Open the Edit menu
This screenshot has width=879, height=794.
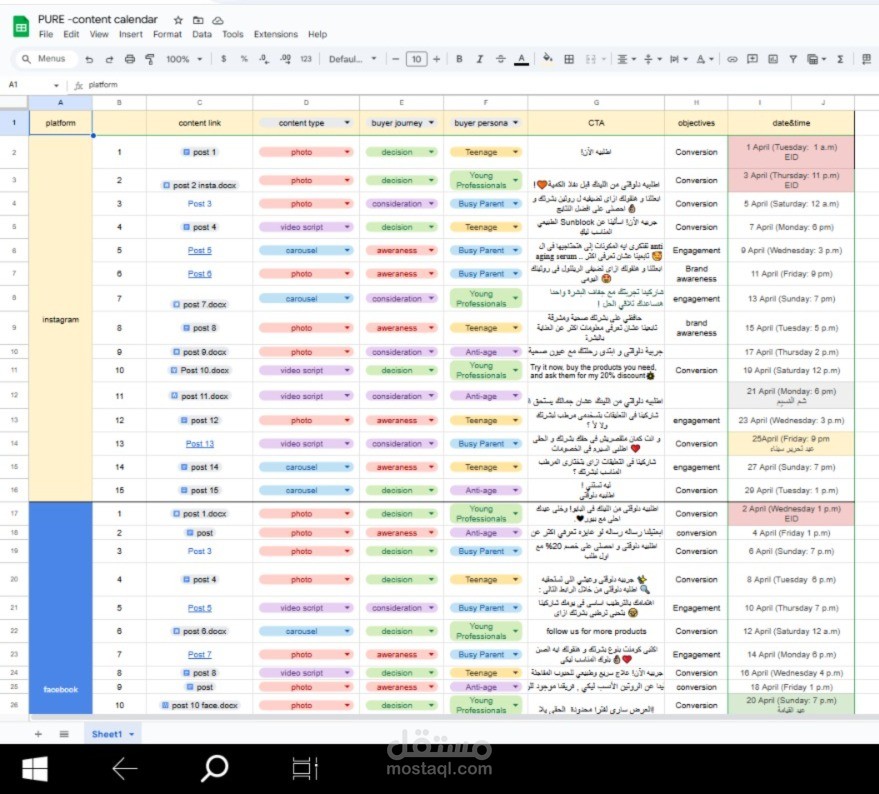tap(71, 34)
